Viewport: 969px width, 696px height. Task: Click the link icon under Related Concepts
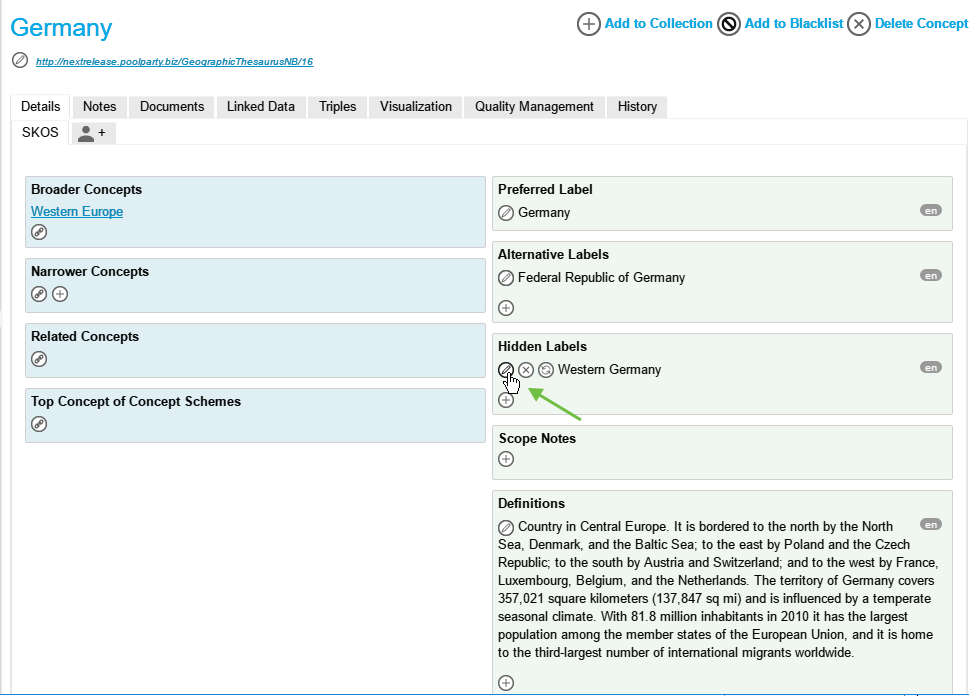click(39, 359)
